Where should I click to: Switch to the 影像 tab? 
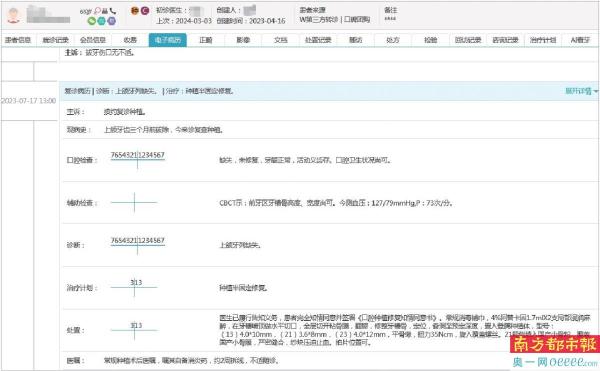click(x=243, y=40)
